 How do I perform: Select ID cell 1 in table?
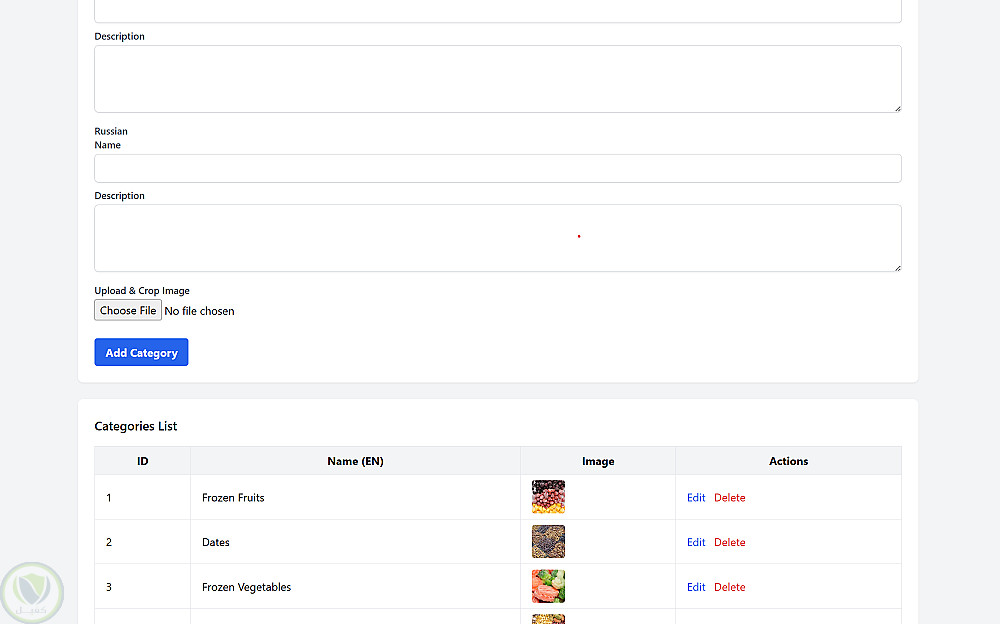[142, 498]
